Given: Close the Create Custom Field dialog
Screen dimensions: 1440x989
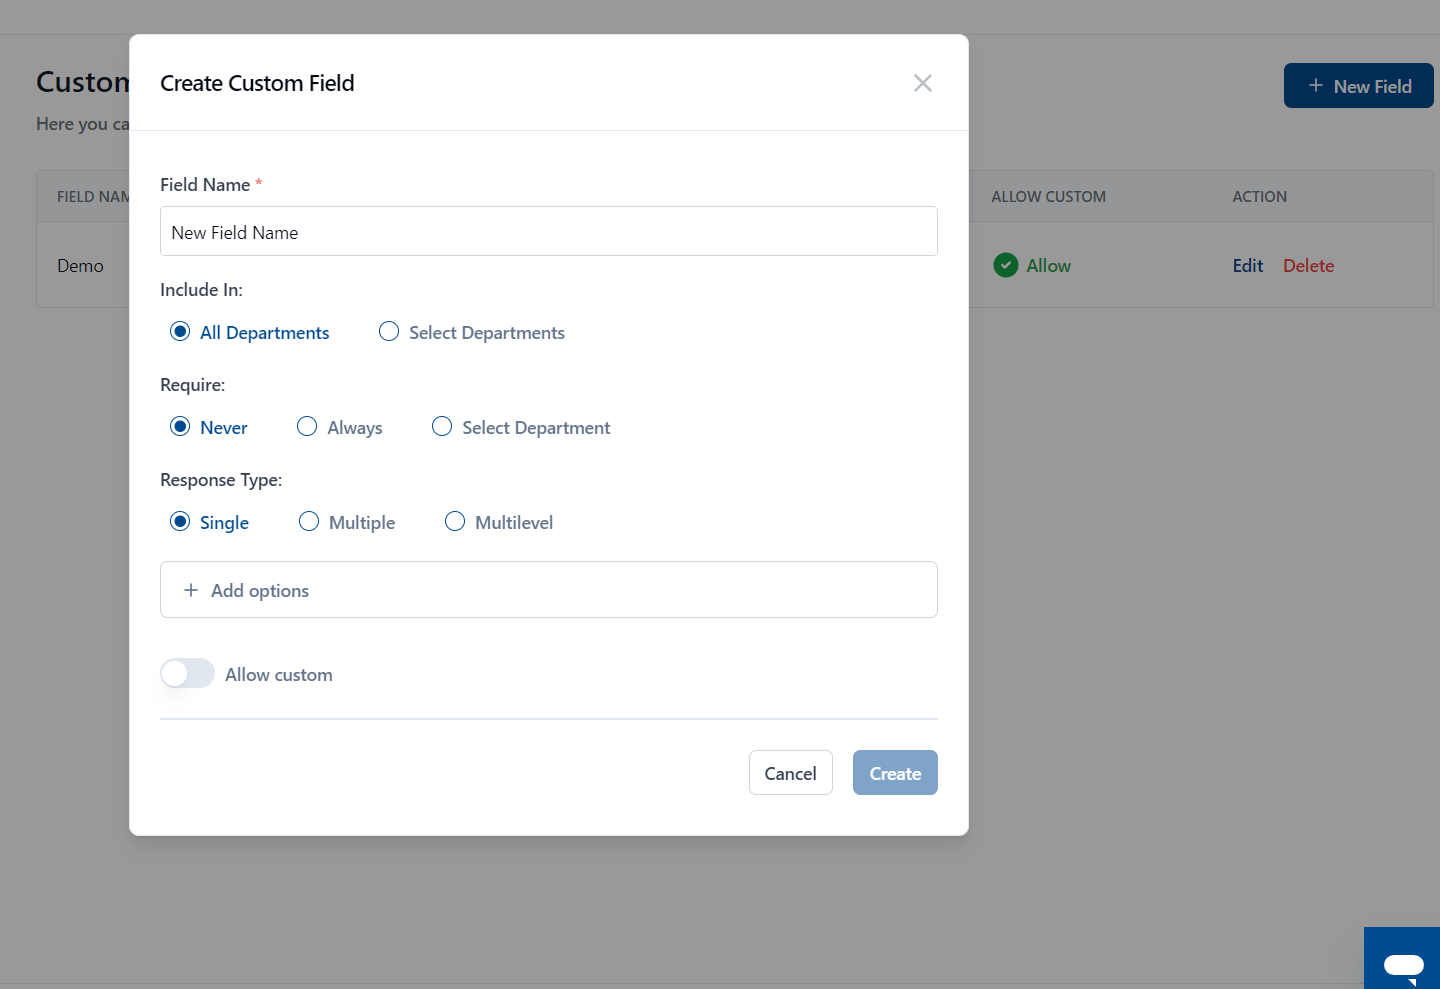Looking at the screenshot, I should (x=922, y=83).
